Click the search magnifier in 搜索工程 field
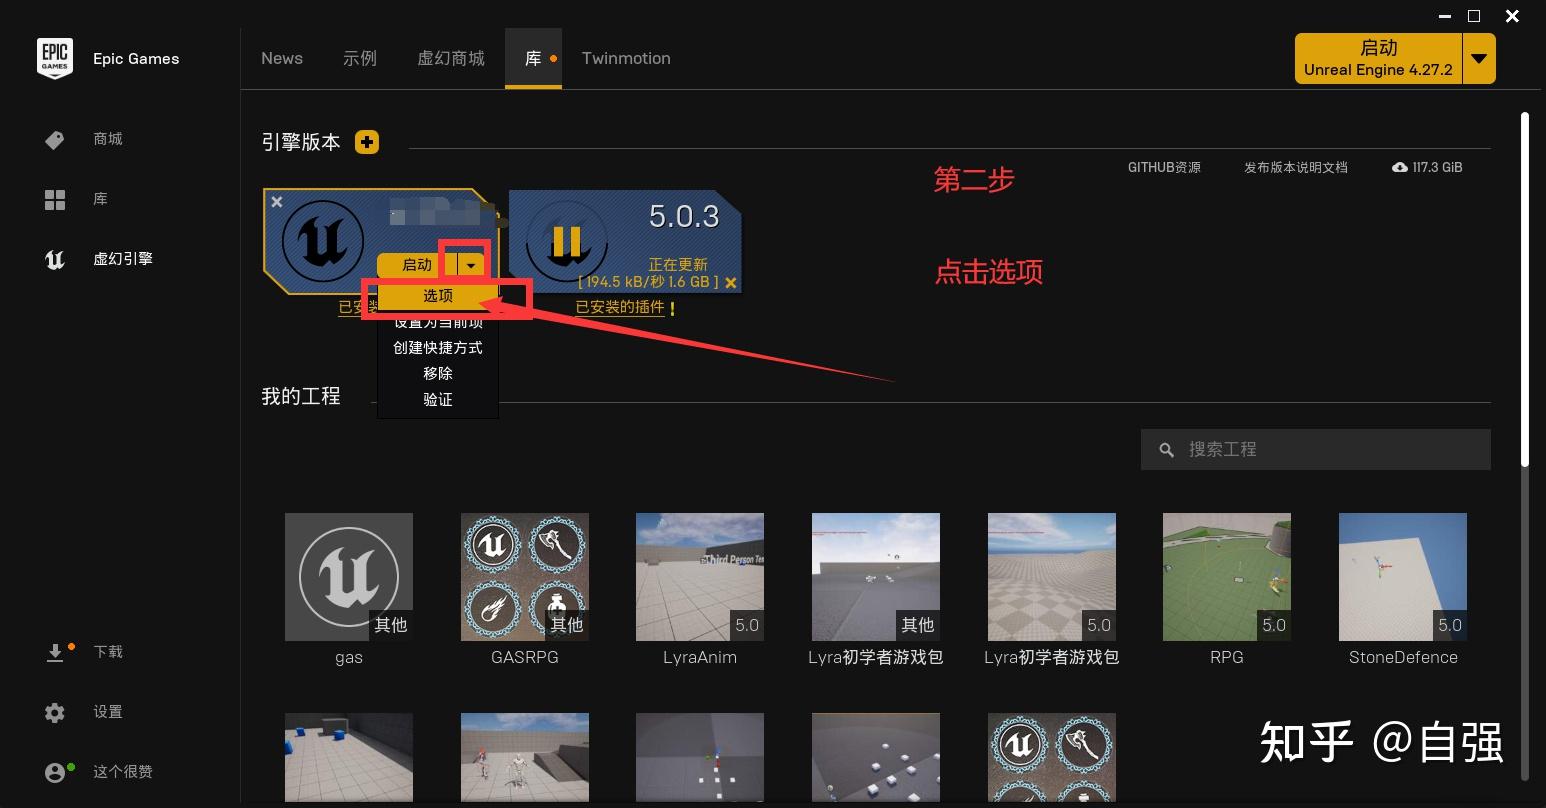Image resolution: width=1546 pixels, height=808 pixels. [1166, 449]
